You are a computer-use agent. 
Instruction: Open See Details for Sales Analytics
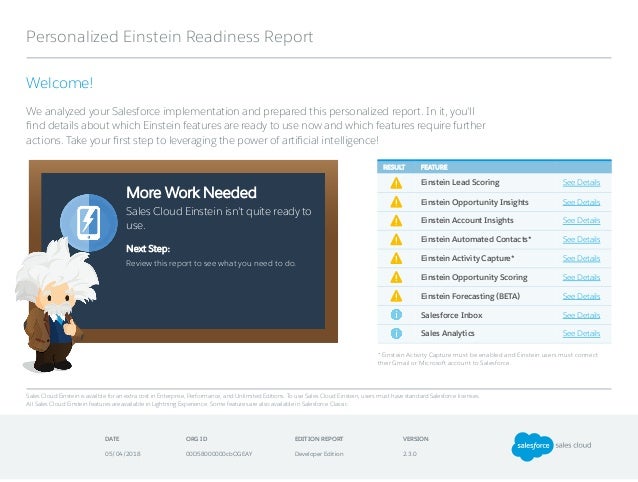581,333
